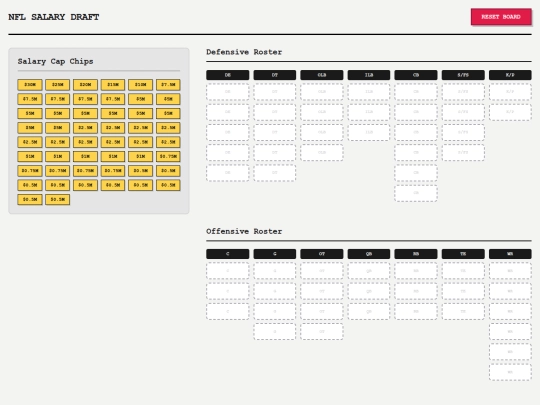Click the OT column header in Offensive Roster

pos(322,254)
